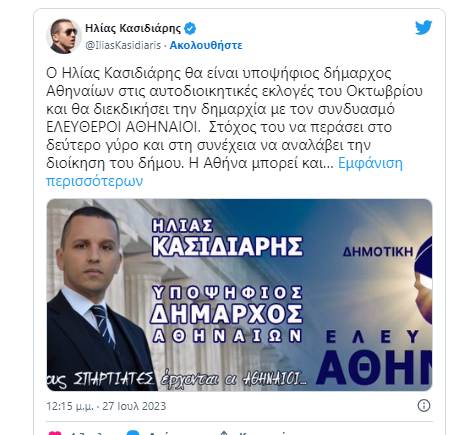This screenshot has height=435, width=462.
Task: Follow via the Ακολουθήστε link
Action: 206,45
